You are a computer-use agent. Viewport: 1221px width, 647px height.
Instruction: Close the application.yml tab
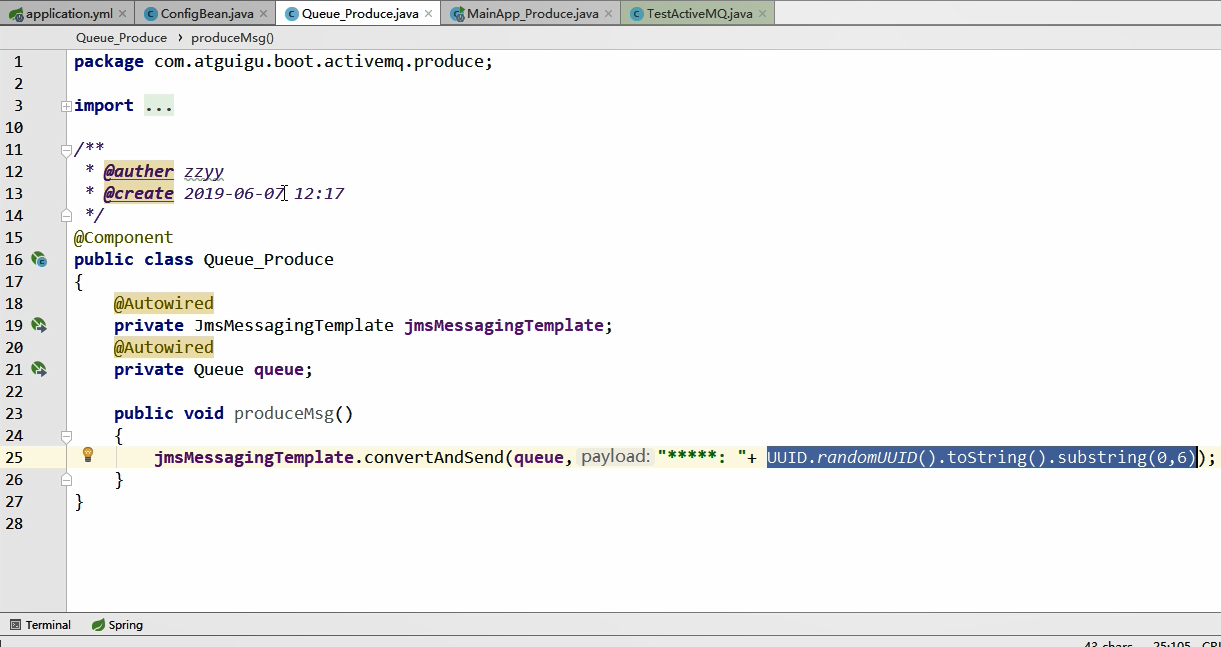click(122, 14)
